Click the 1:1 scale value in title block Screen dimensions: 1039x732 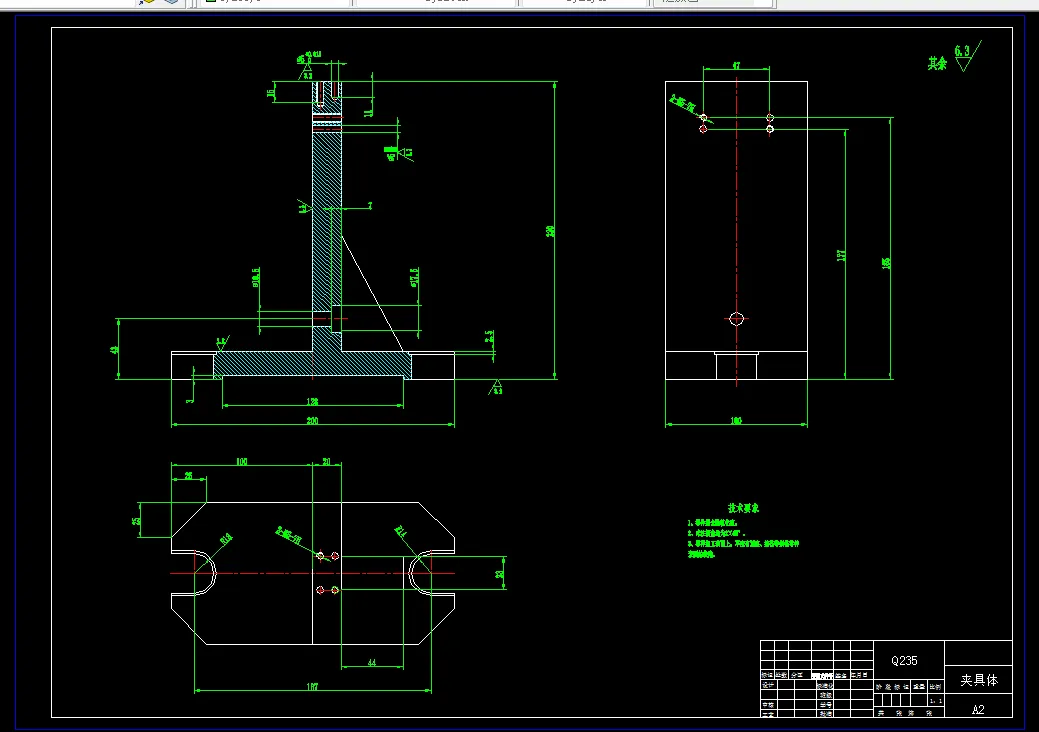click(x=935, y=701)
